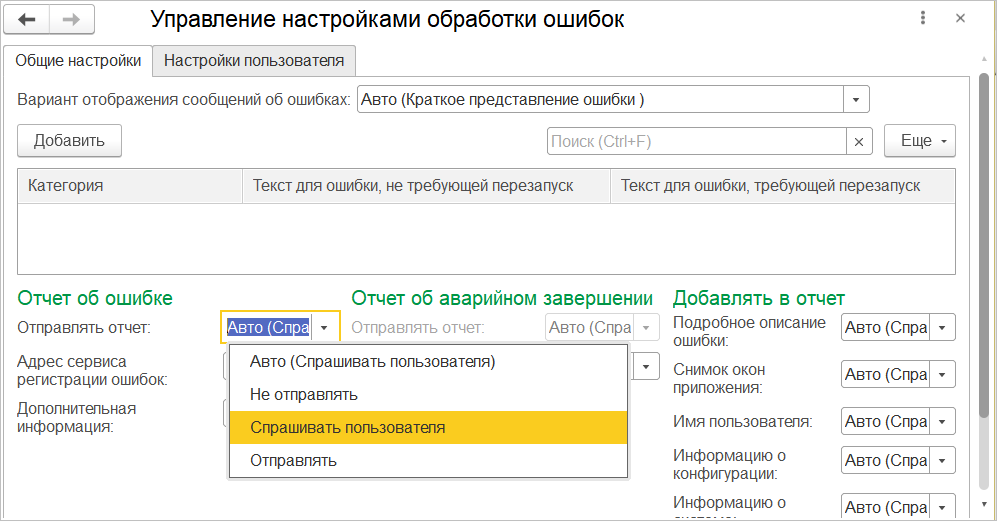997x522 pixels.
Task: Clear the search field with the X icon
Action: click(859, 142)
